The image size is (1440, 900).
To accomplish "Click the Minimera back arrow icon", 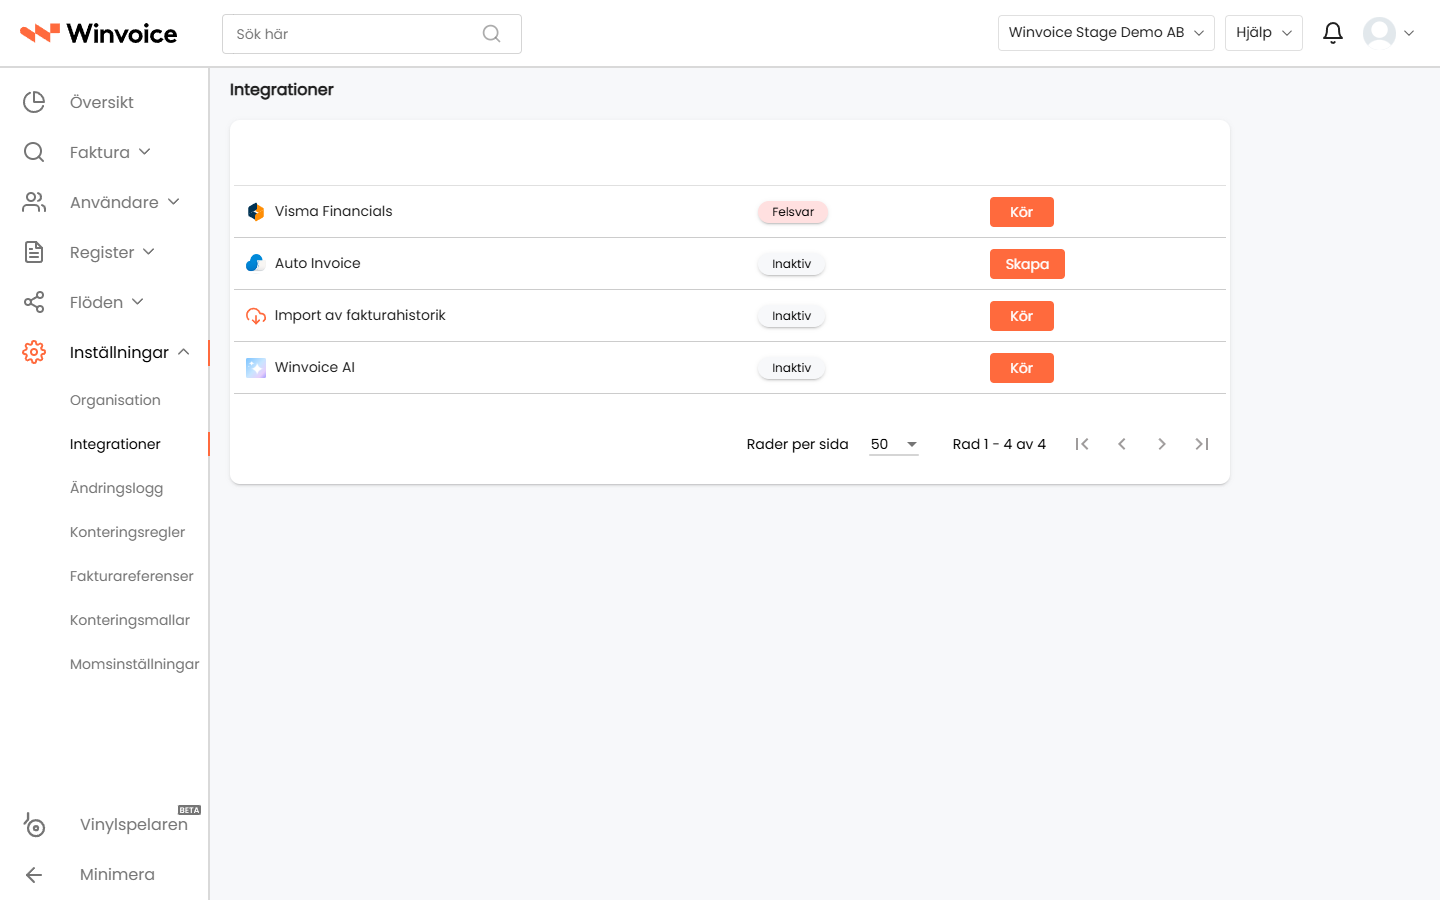I will point(34,875).
